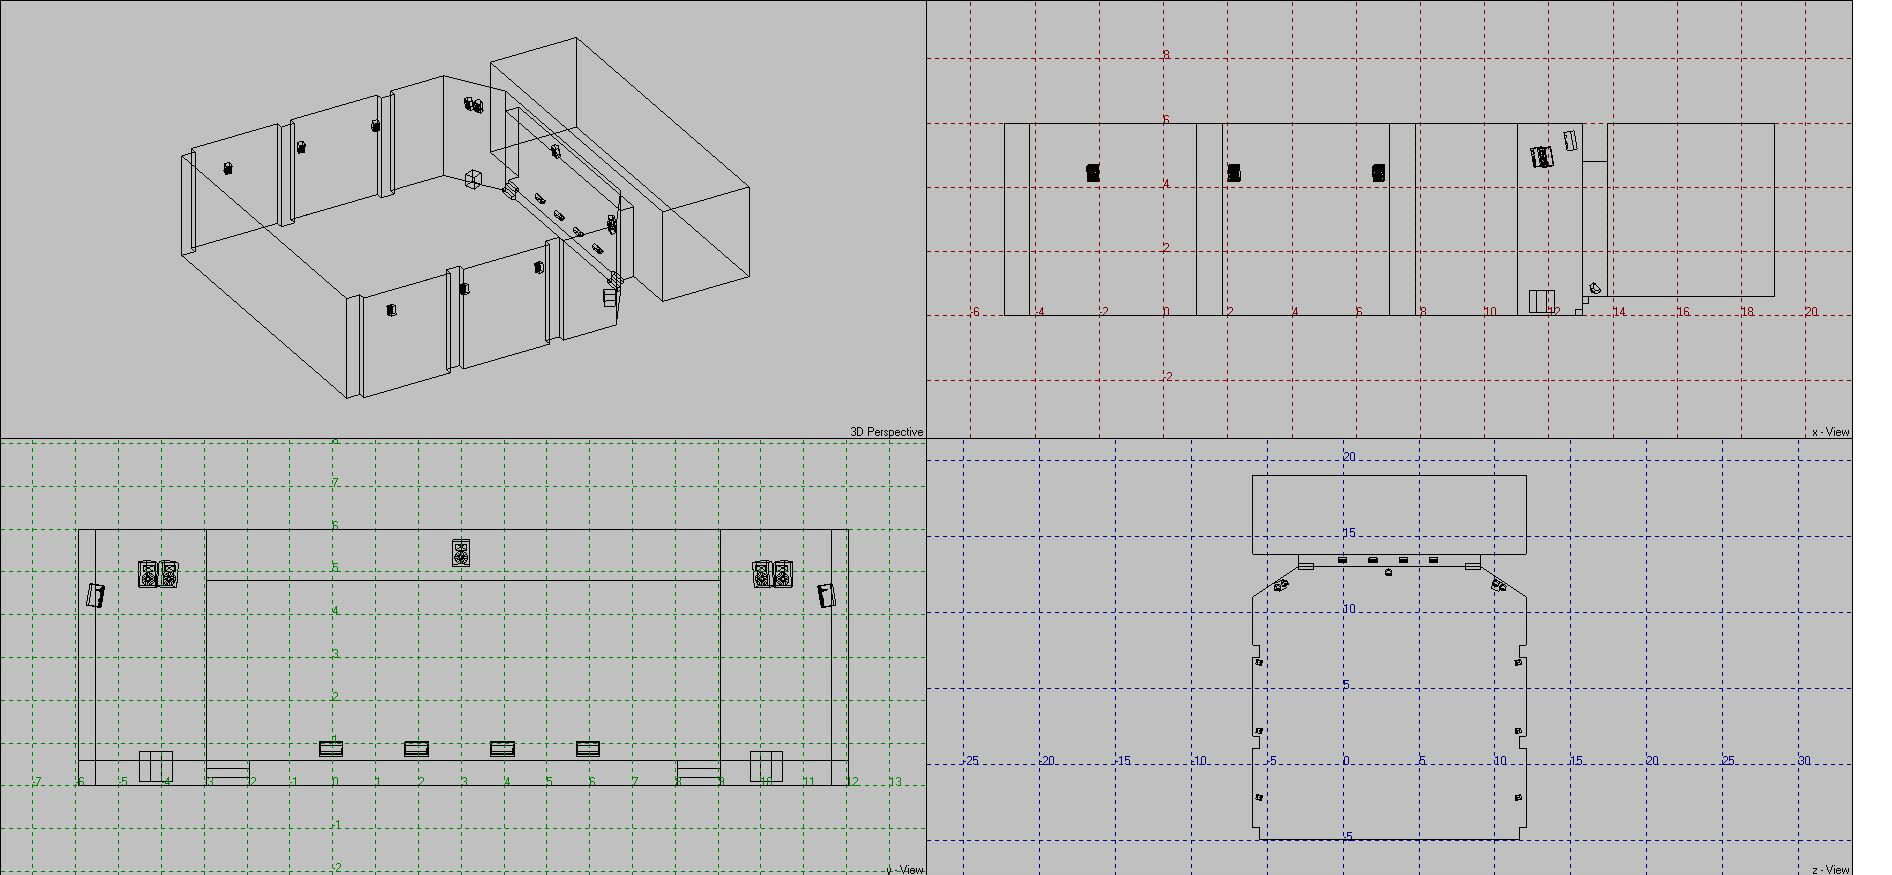Select fourth stage-edge speaker from left in z-View
Viewport: 1892px width, 875px height.
[x=1434, y=560]
